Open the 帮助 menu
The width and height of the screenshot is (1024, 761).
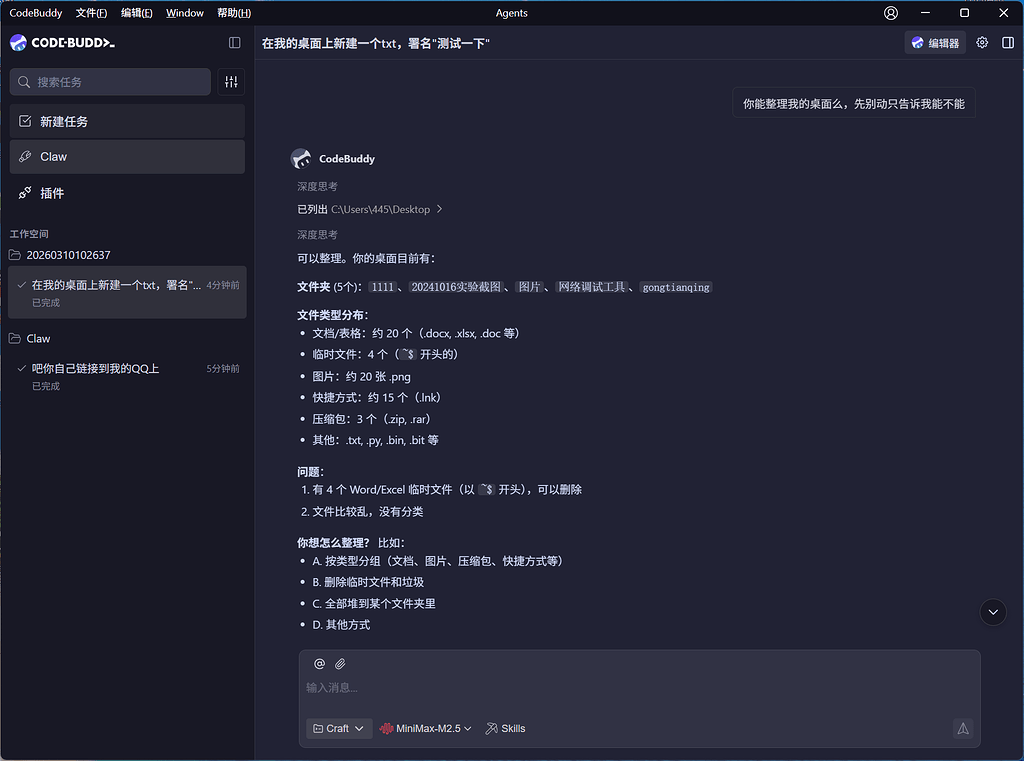[x=234, y=13]
